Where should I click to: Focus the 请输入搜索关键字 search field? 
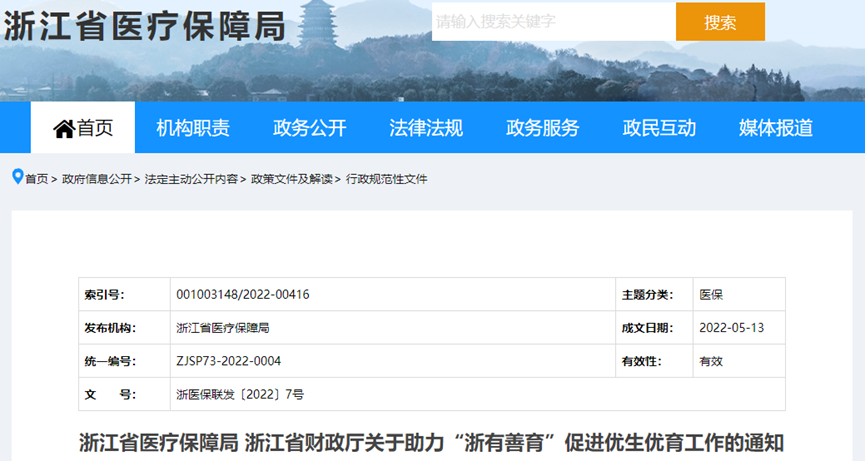(554, 22)
